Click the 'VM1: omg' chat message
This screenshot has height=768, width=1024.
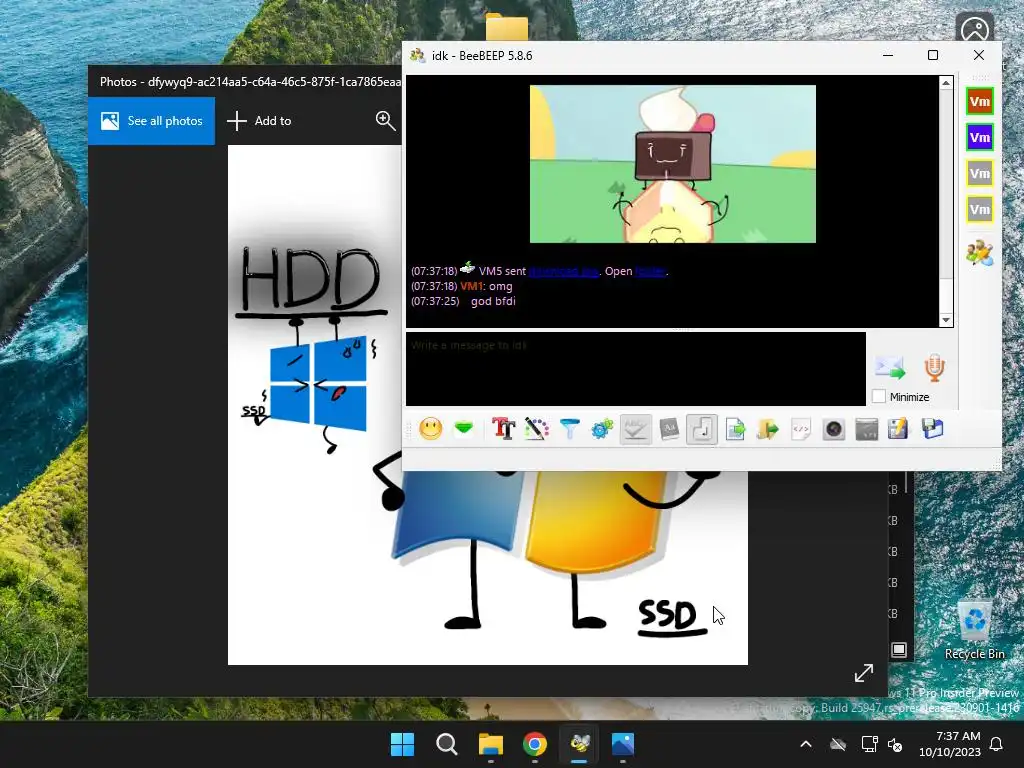click(487, 286)
